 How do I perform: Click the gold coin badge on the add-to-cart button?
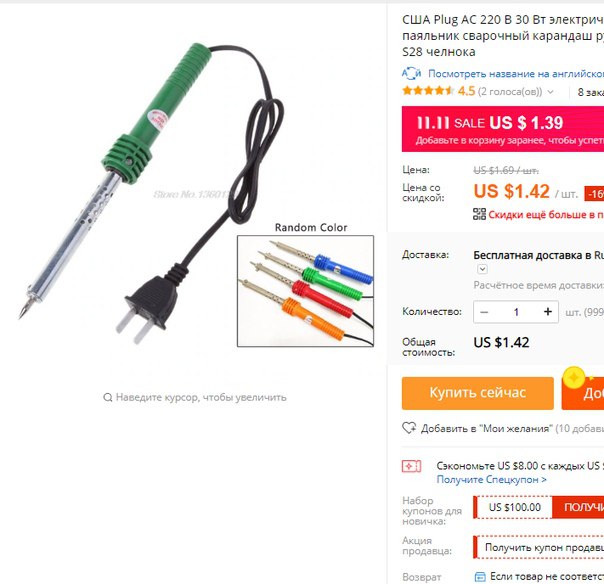click(574, 378)
